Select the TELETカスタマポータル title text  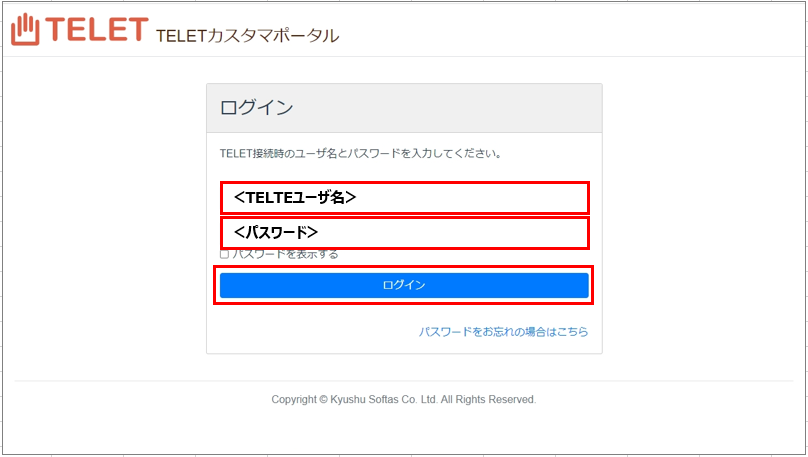247,36
